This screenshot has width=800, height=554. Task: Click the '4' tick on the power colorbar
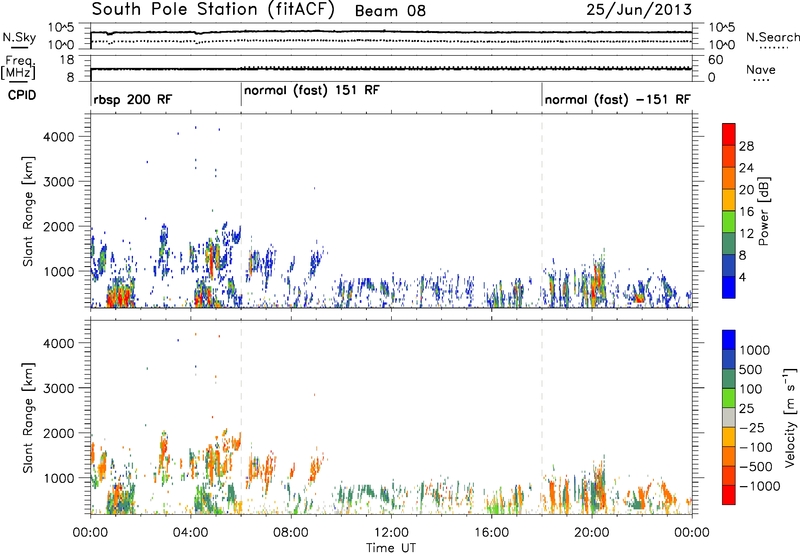(x=743, y=278)
